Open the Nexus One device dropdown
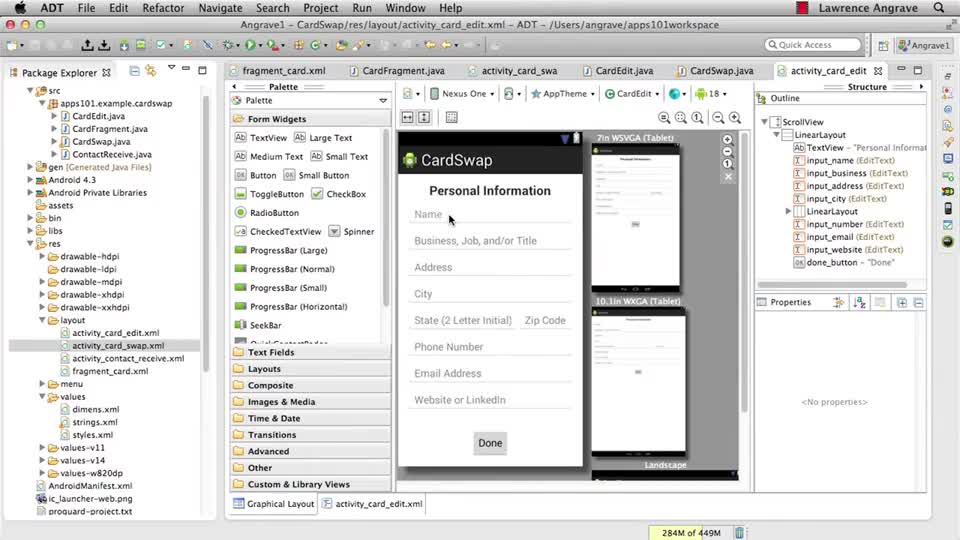The image size is (960, 540). 463,94
